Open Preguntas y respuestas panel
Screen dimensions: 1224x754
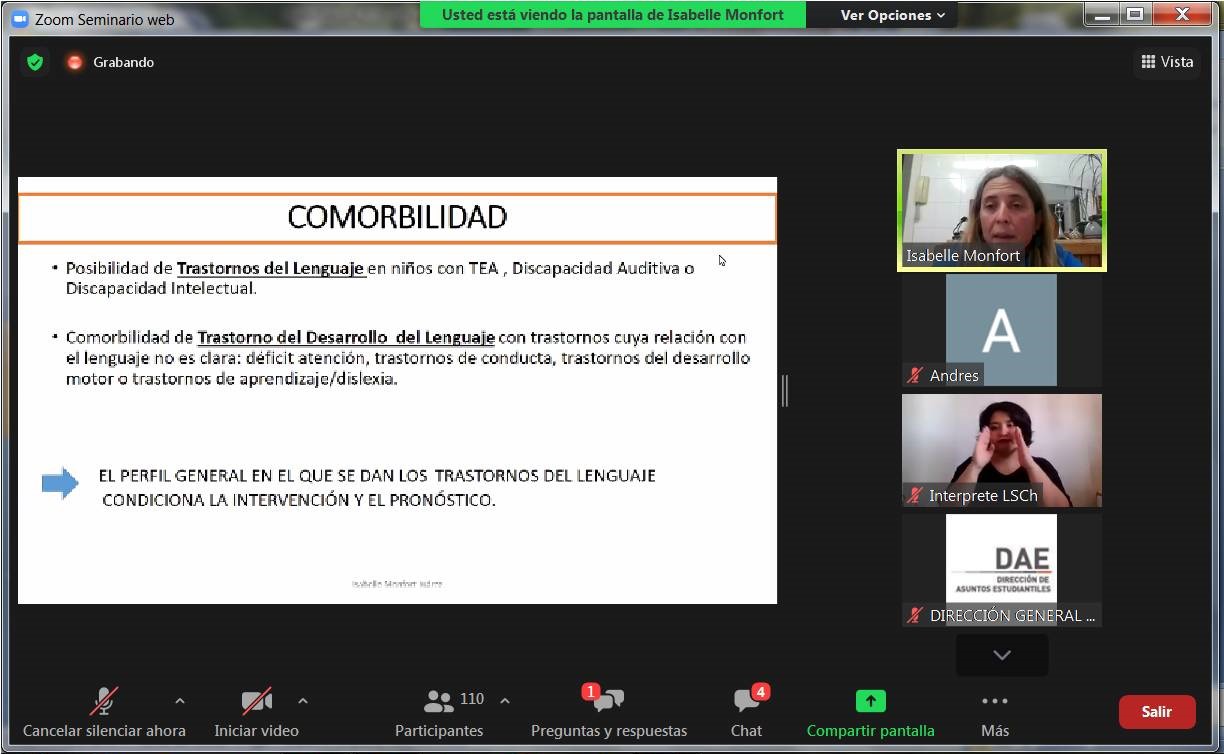(x=608, y=711)
